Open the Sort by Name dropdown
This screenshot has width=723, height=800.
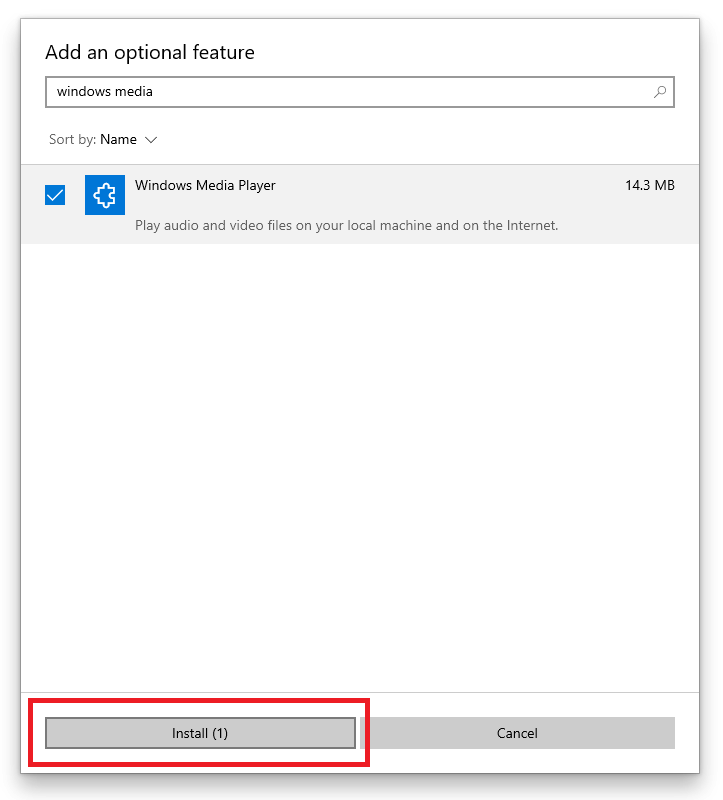tap(103, 139)
